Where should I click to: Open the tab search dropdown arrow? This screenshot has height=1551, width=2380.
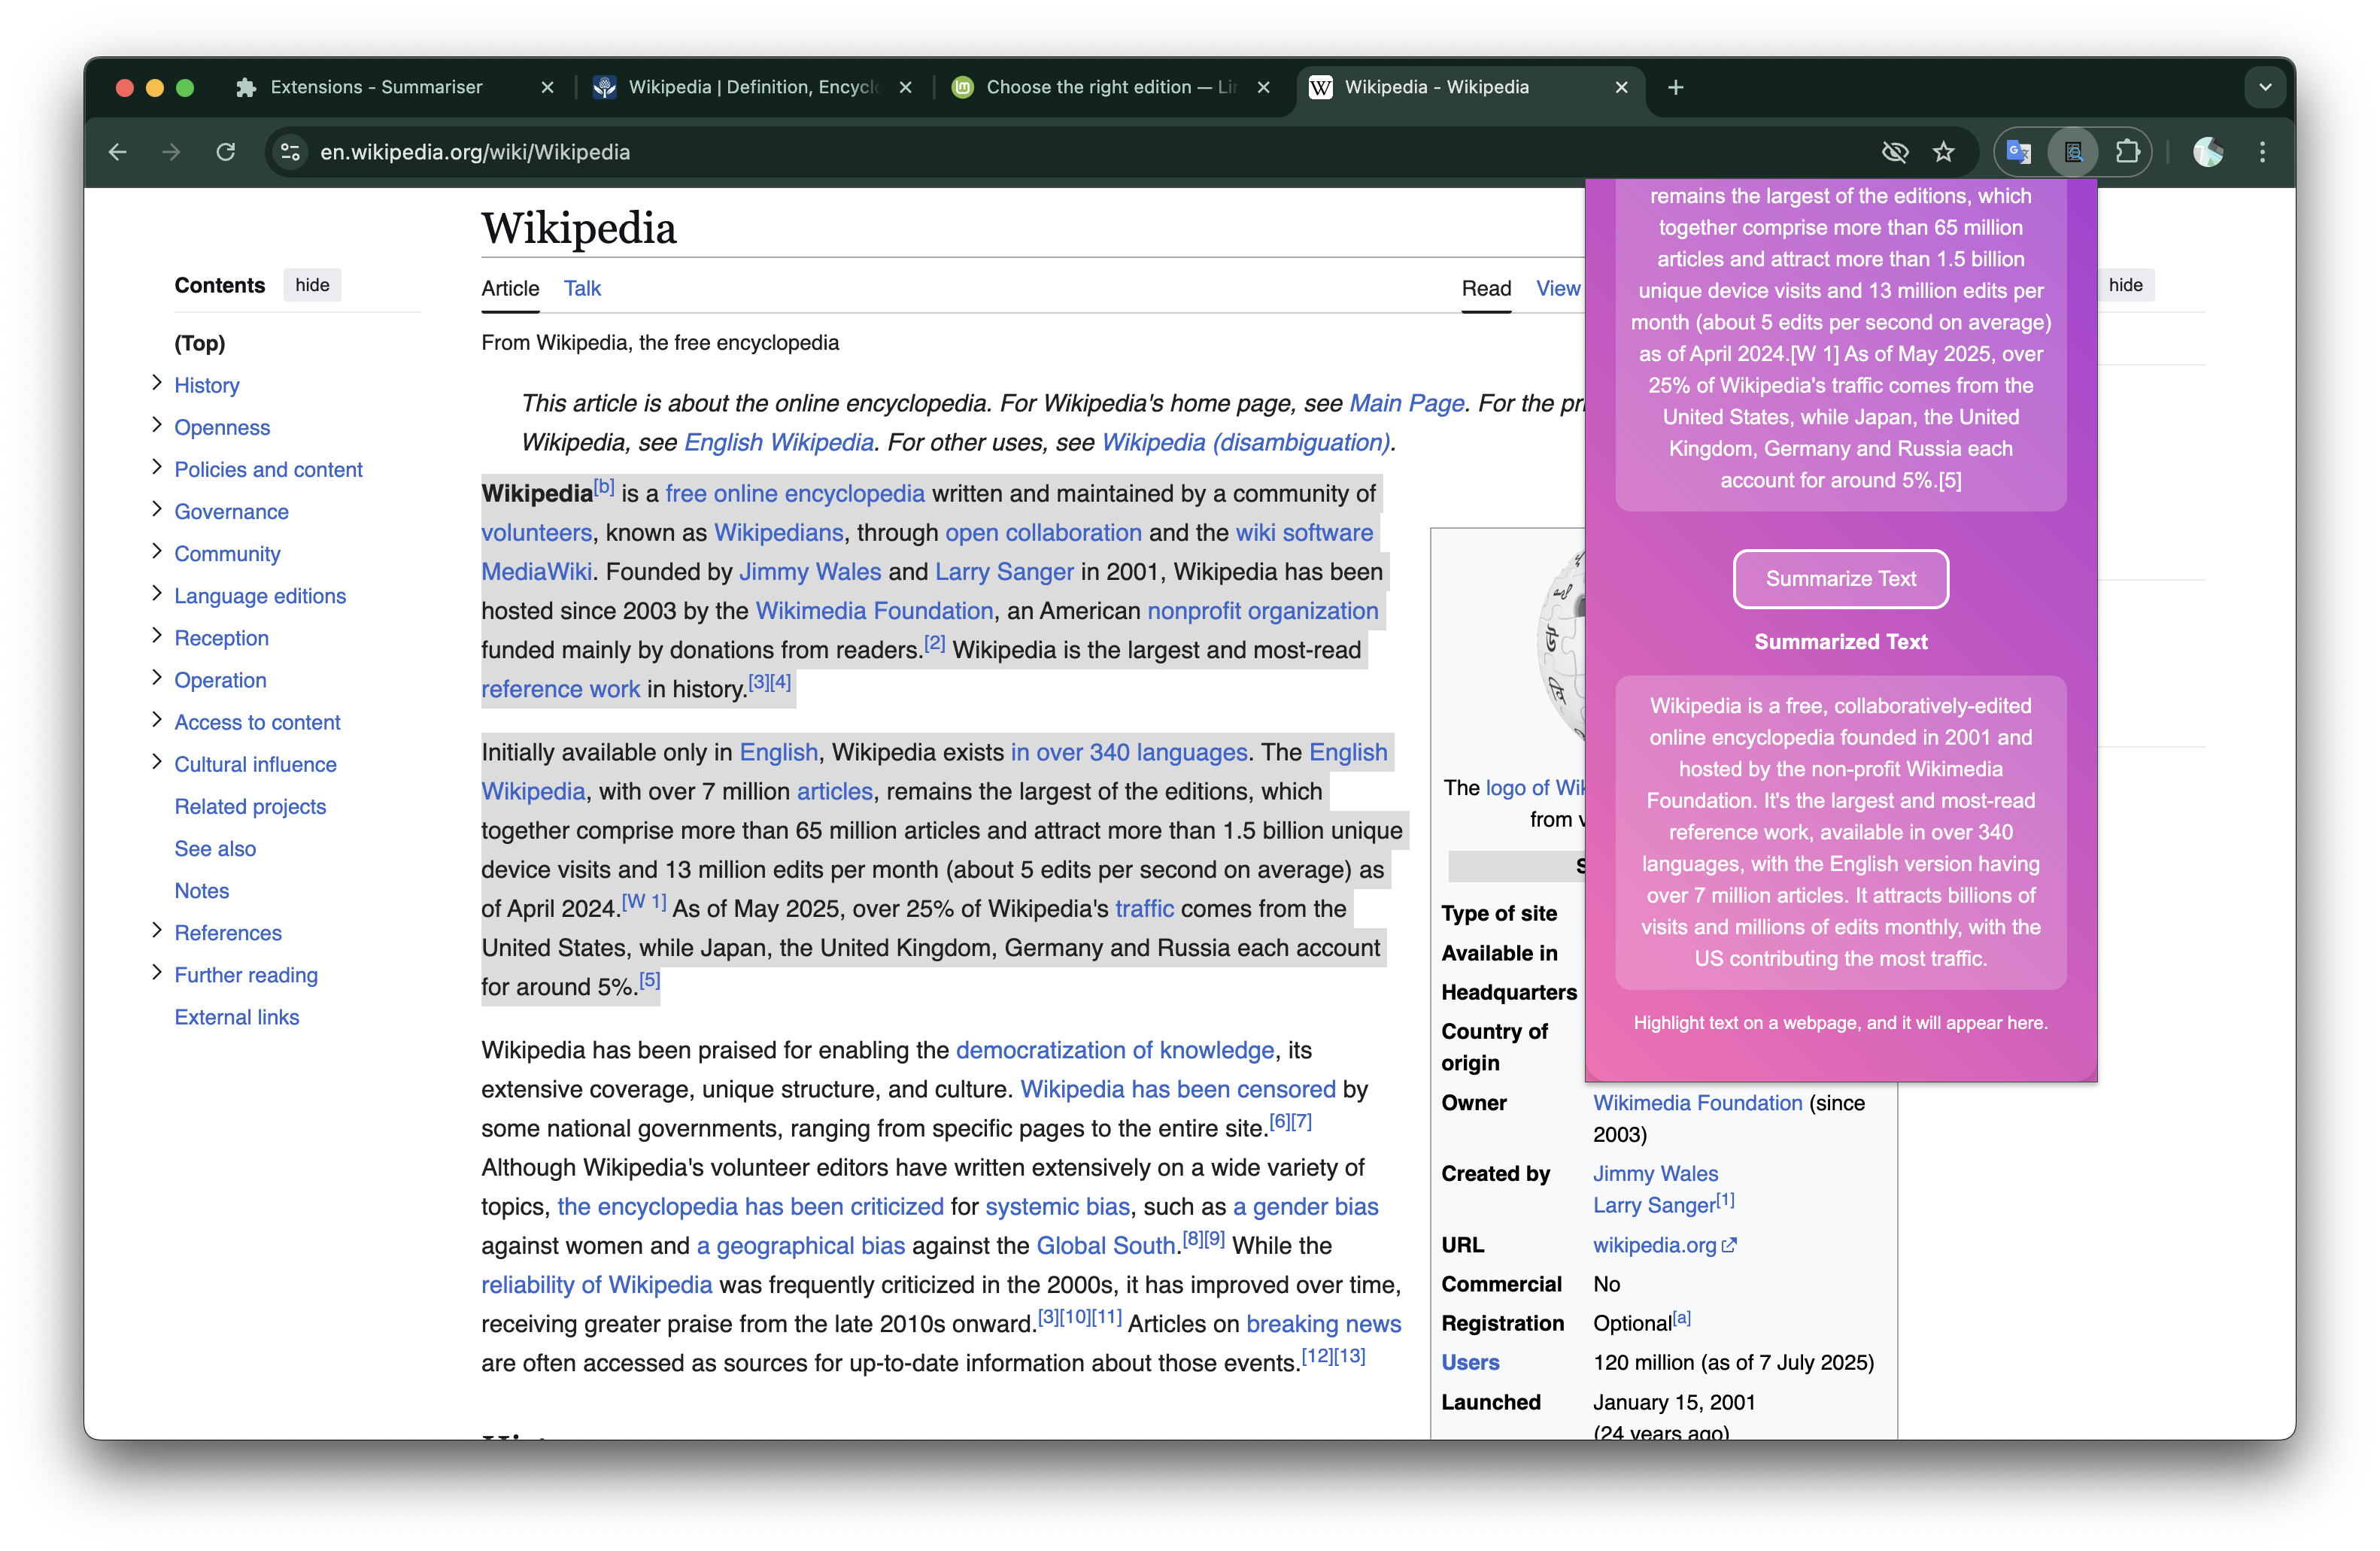click(x=2265, y=87)
